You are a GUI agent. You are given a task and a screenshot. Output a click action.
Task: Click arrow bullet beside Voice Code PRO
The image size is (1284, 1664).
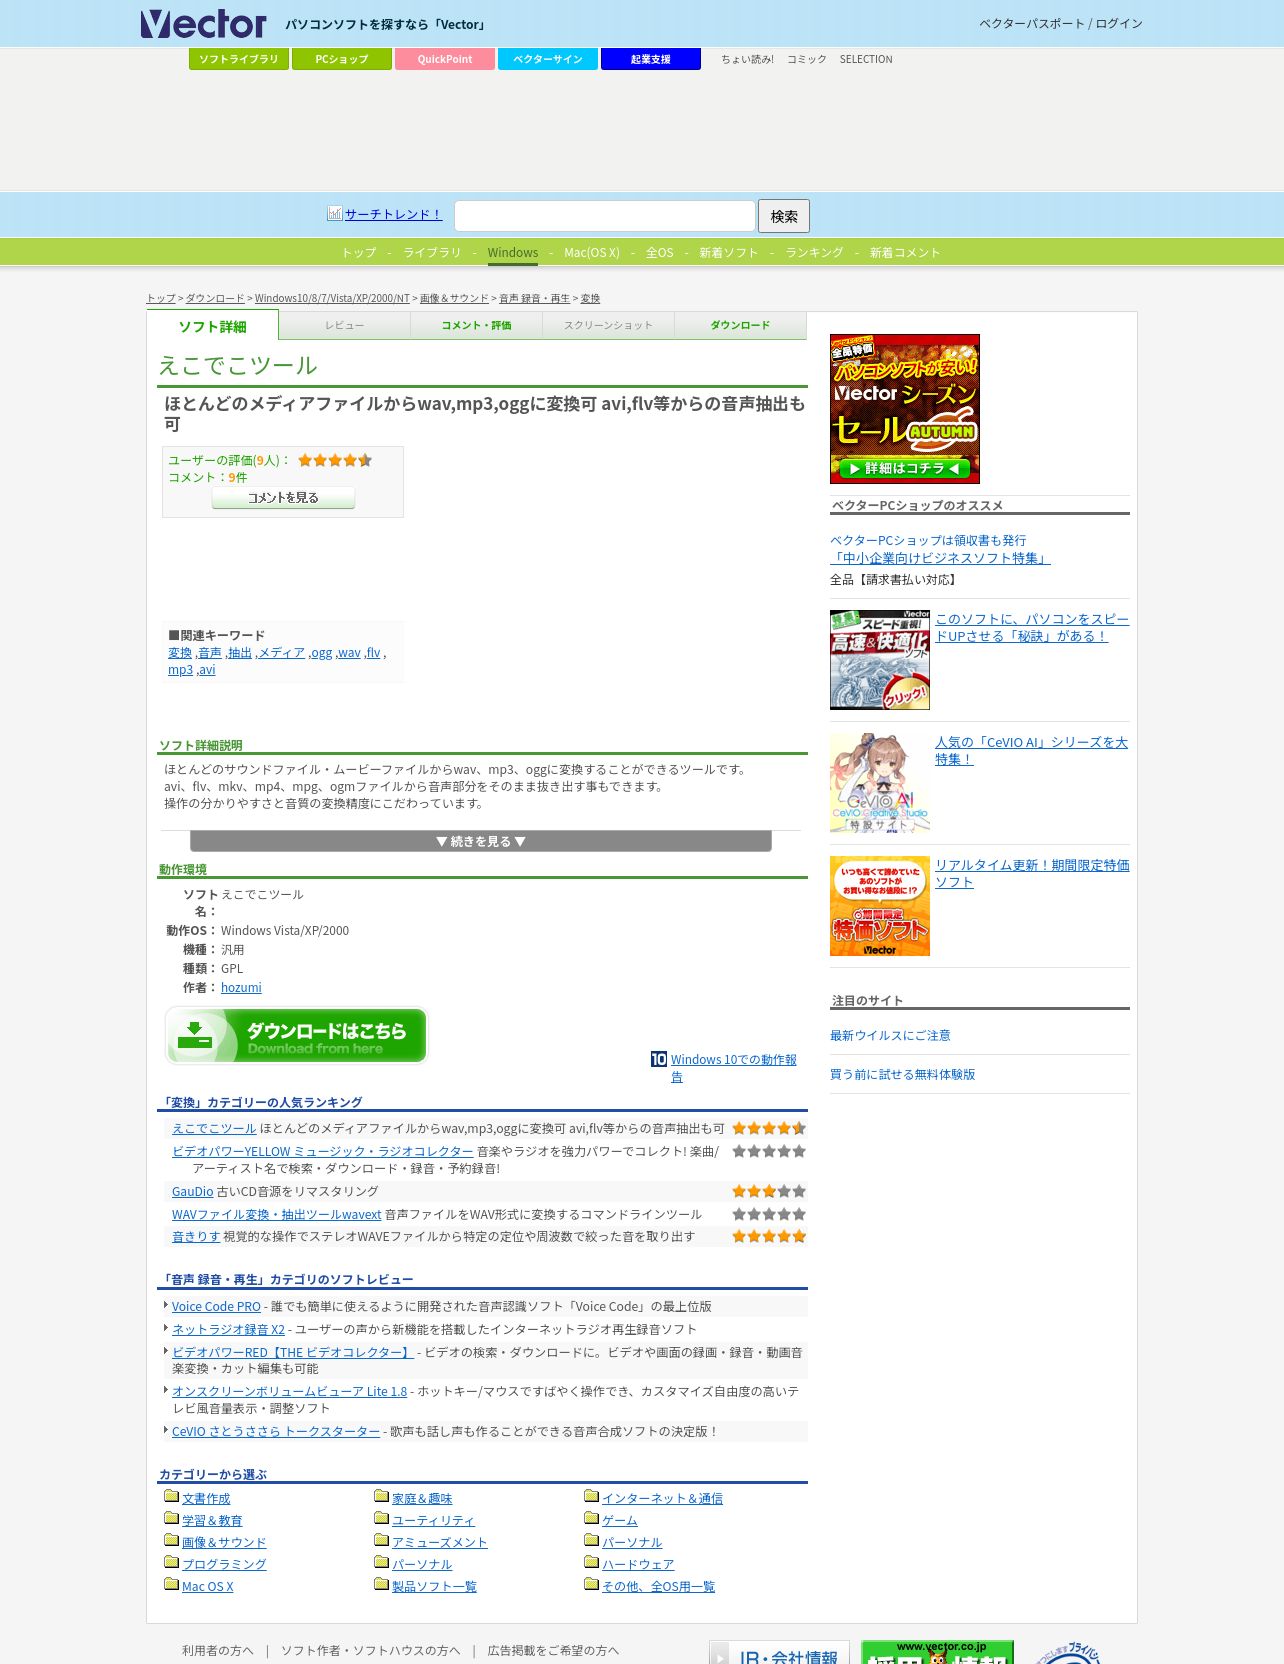pyautogui.click(x=165, y=1305)
